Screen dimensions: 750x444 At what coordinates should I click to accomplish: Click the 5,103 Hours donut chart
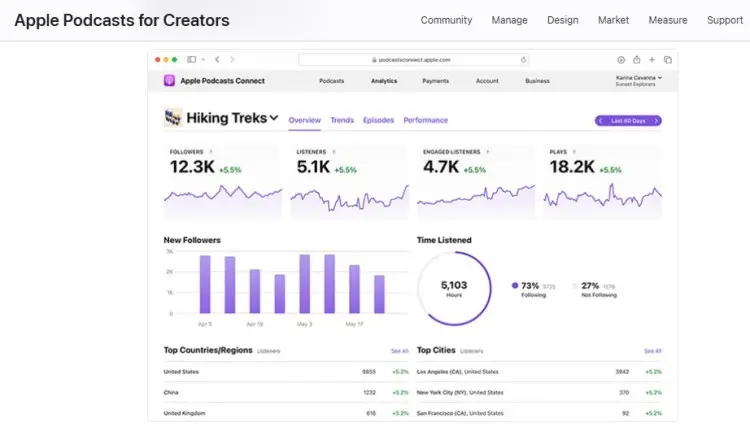454,289
